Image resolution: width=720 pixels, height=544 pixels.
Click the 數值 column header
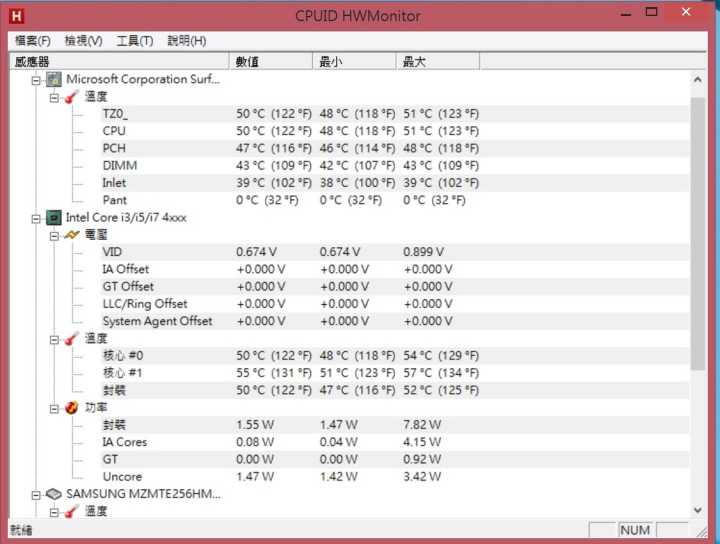pyautogui.click(x=271, y=62)
